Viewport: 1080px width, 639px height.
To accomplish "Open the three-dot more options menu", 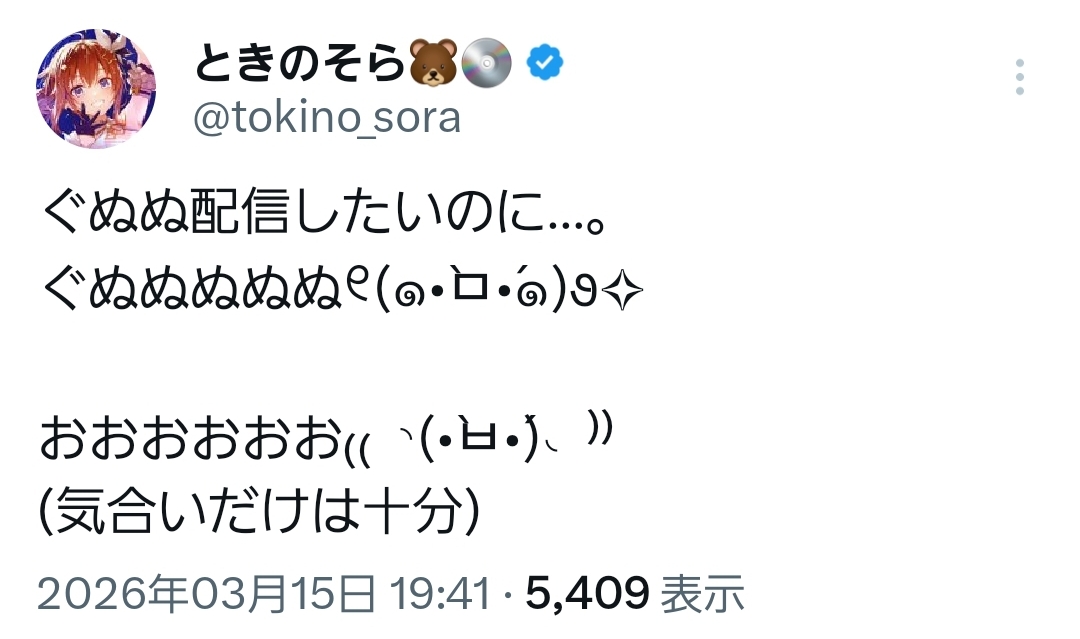I will (1020, 77).
